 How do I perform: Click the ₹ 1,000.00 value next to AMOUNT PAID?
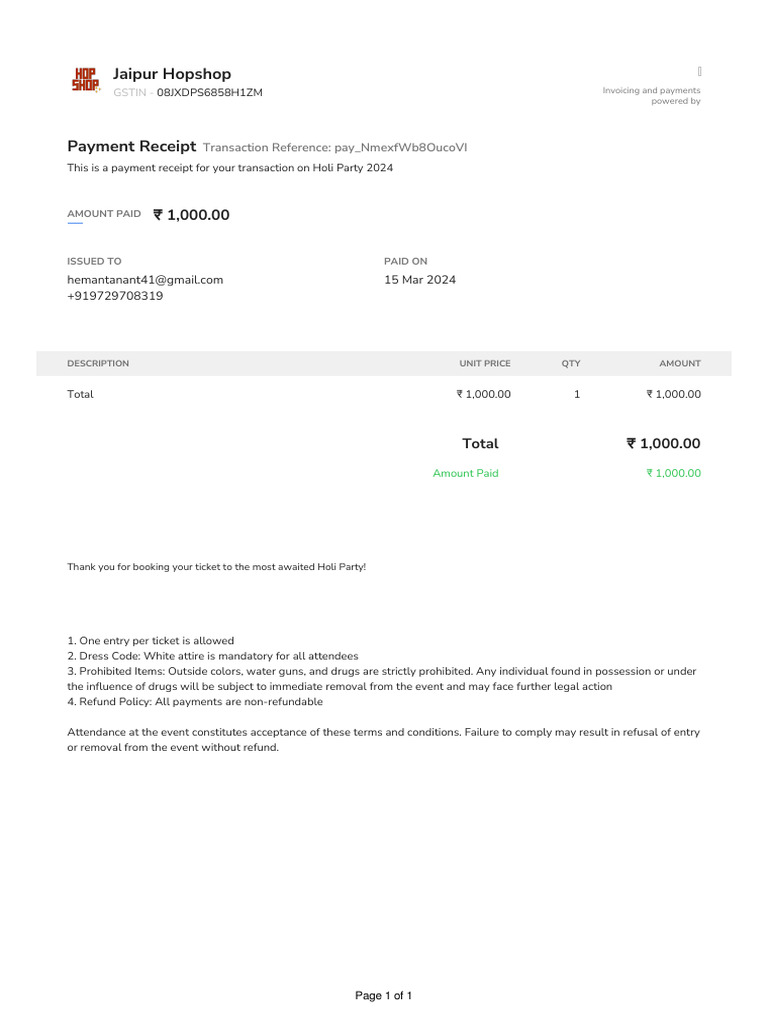pyautogui.click(x=191, y=215)
